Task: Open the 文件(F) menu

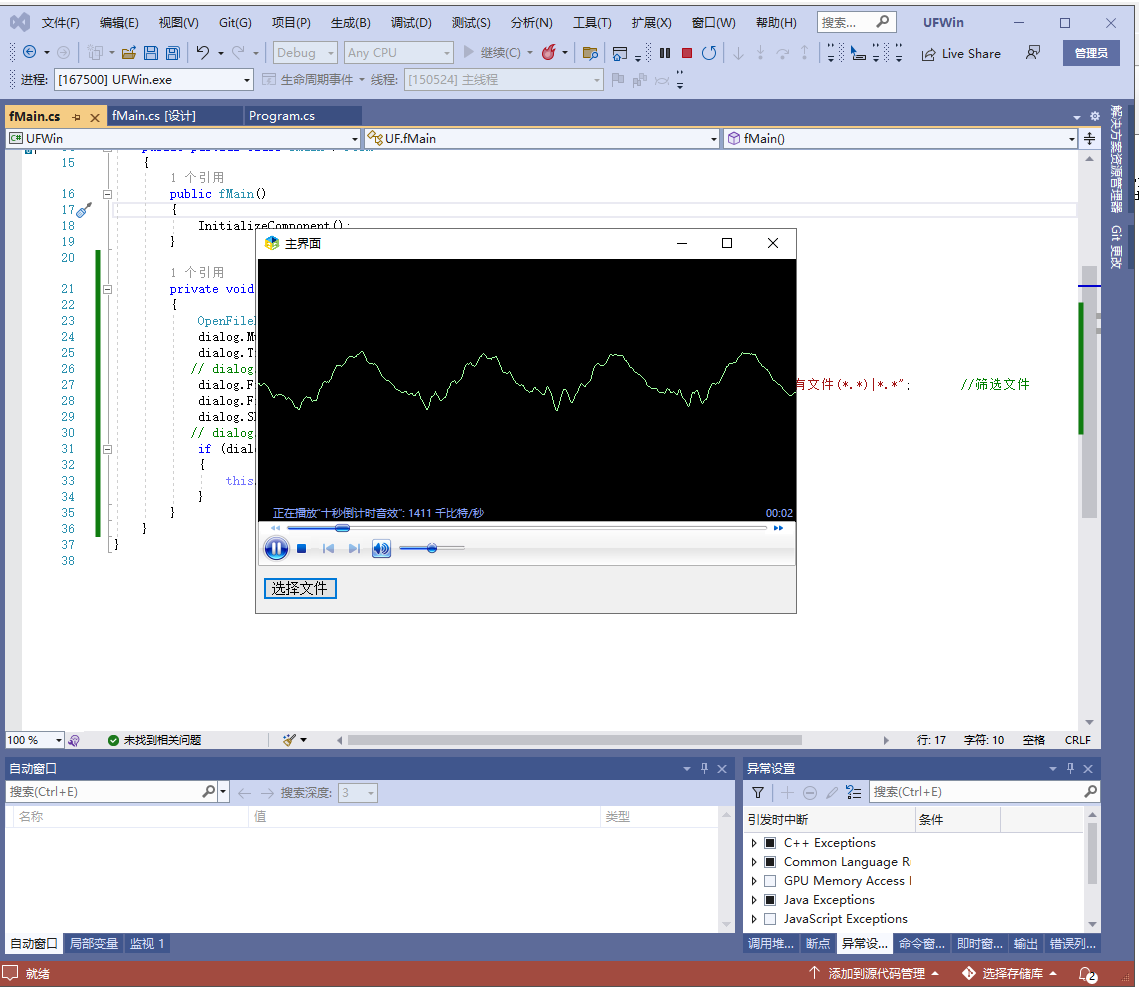Action: 60,23
